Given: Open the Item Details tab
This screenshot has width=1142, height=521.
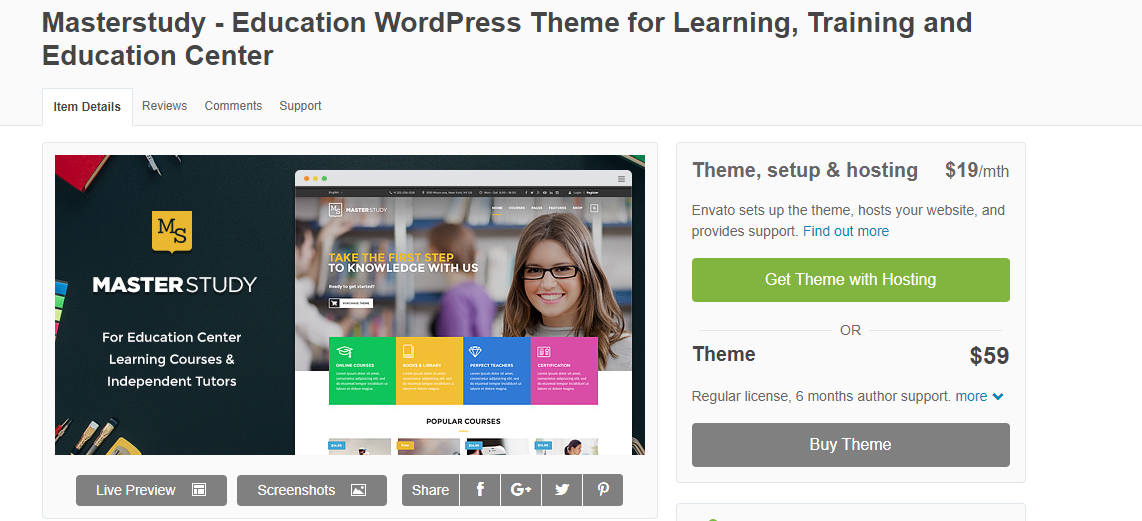Looking at the screenshot, I should [87, 107].
